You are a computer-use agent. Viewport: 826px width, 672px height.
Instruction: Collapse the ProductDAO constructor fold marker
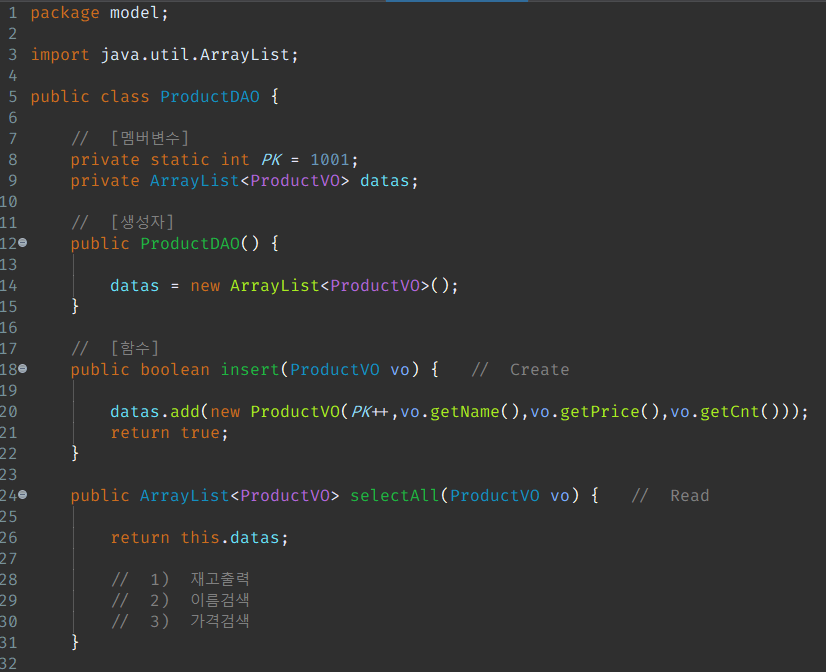point(23,243)
